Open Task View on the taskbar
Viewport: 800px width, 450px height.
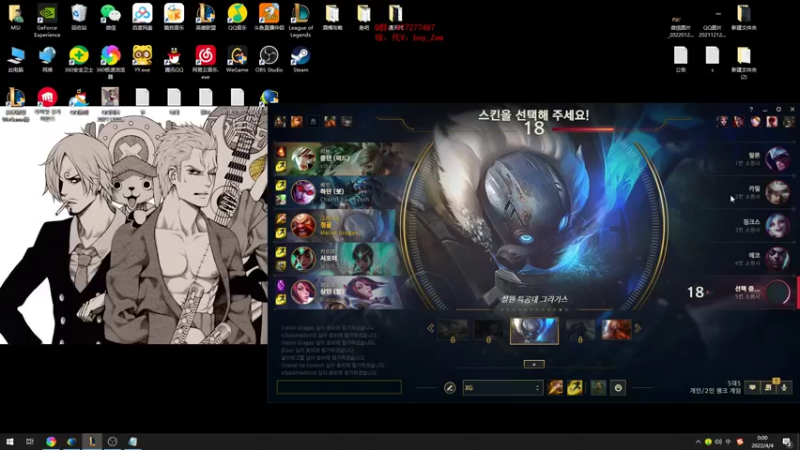pos(30,442)
